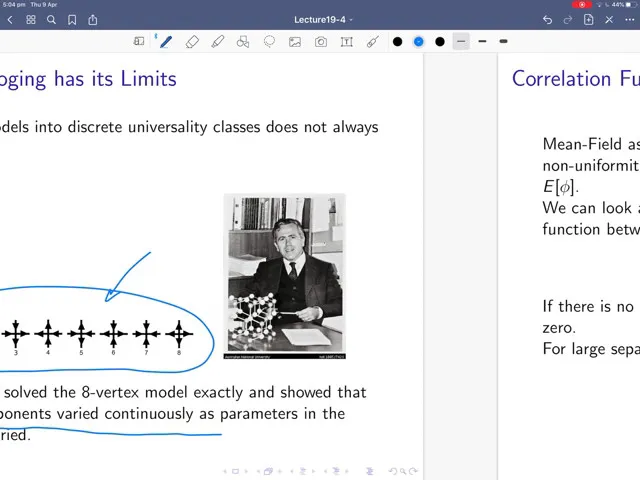
Task: Select the thinnest stroke width
Action: [461, 42]
